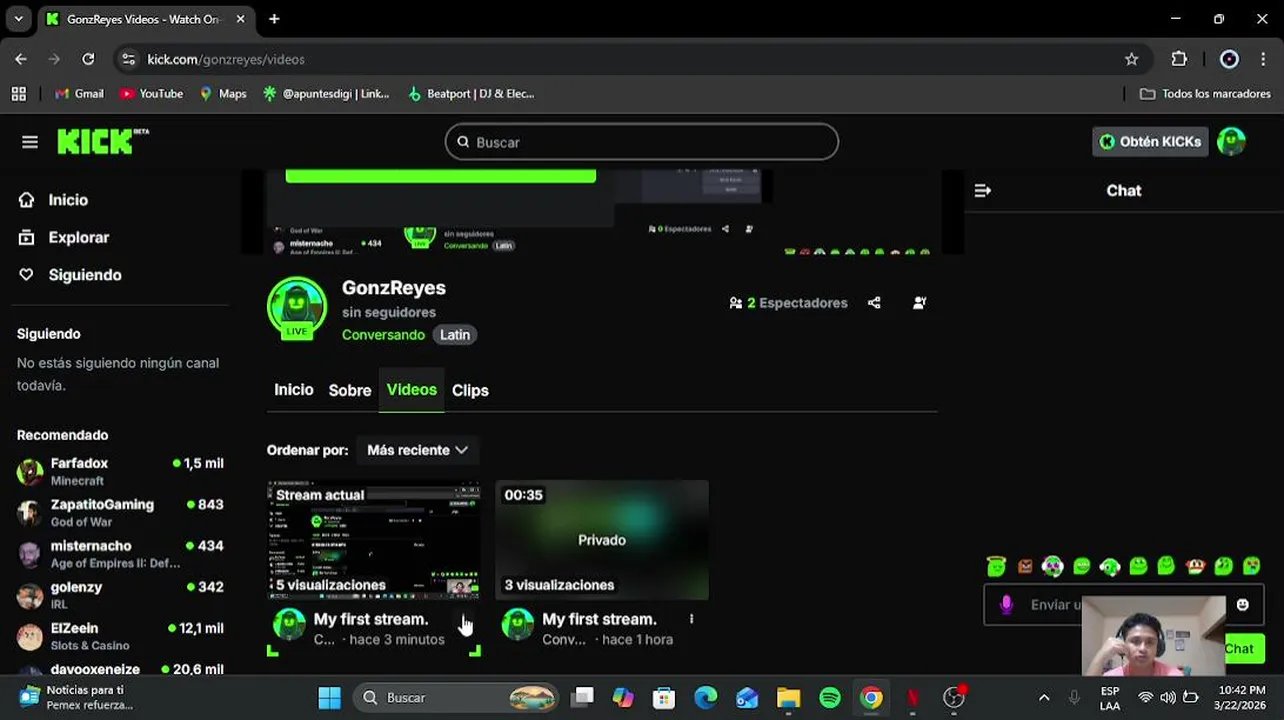Click the address bar URL
Screen dimensions: 1284x720
[226, 59]
